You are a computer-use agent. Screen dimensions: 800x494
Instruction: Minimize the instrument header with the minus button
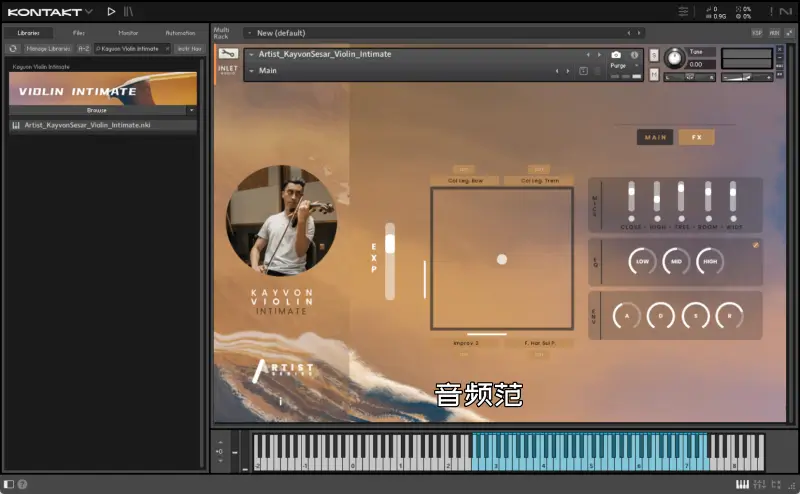[780, 58]
